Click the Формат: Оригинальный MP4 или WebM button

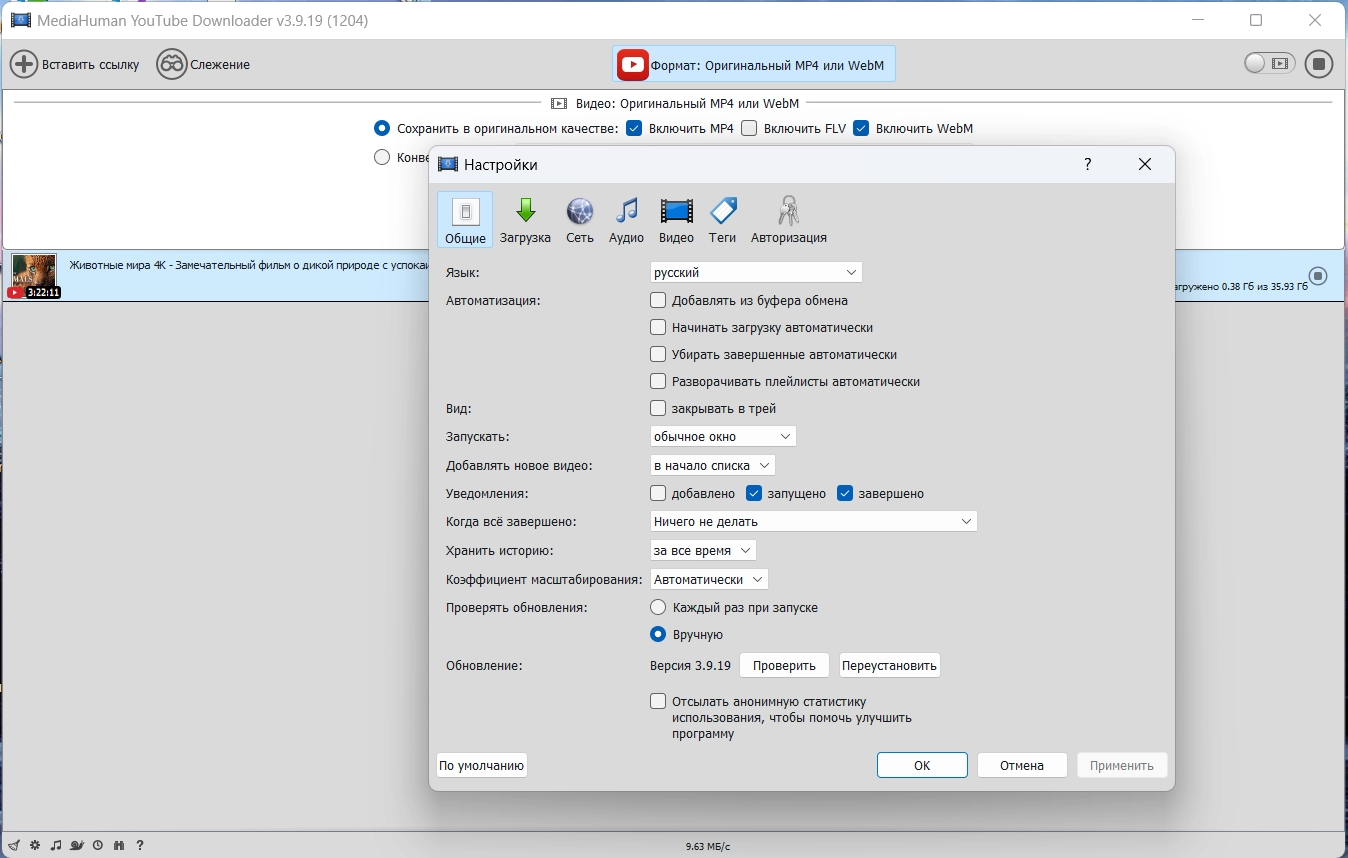[754, 65]
